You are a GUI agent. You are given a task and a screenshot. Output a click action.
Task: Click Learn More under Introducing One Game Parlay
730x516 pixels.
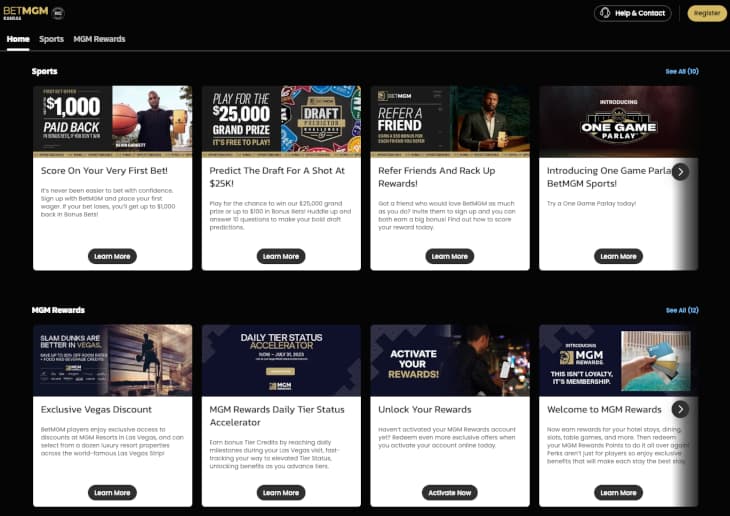tap(618, 256)
